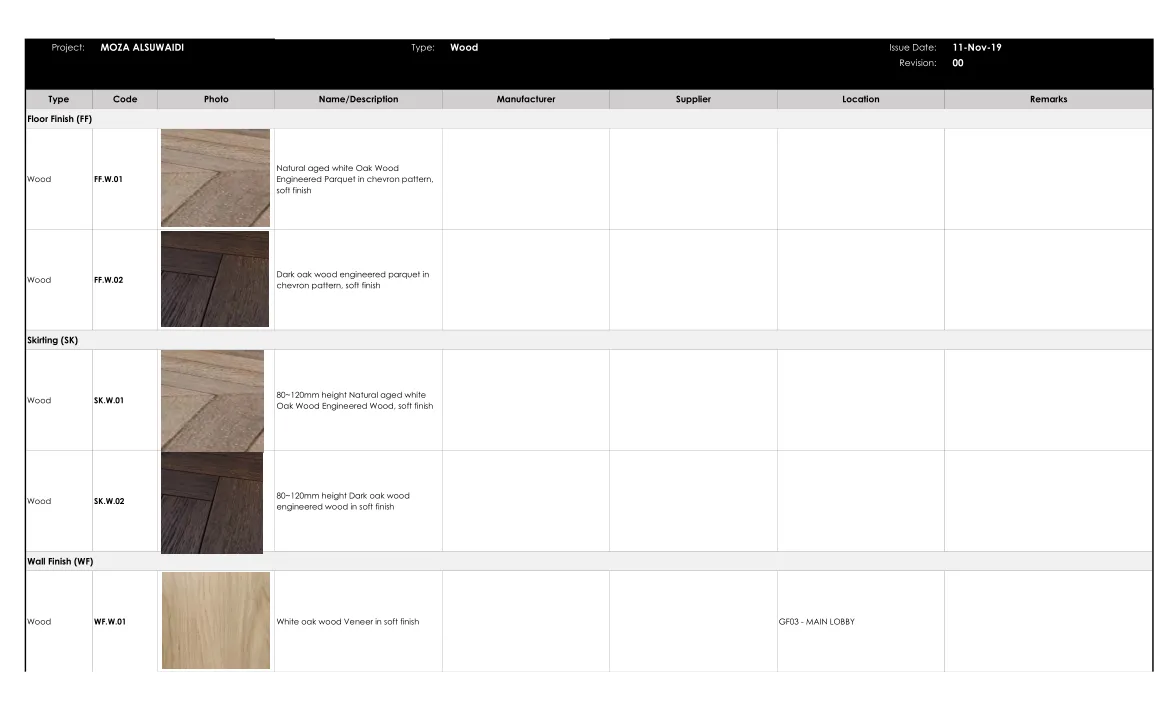Click the Wall Finish (WF) section row
This screenshot has height=718, width=1175.
60,562
